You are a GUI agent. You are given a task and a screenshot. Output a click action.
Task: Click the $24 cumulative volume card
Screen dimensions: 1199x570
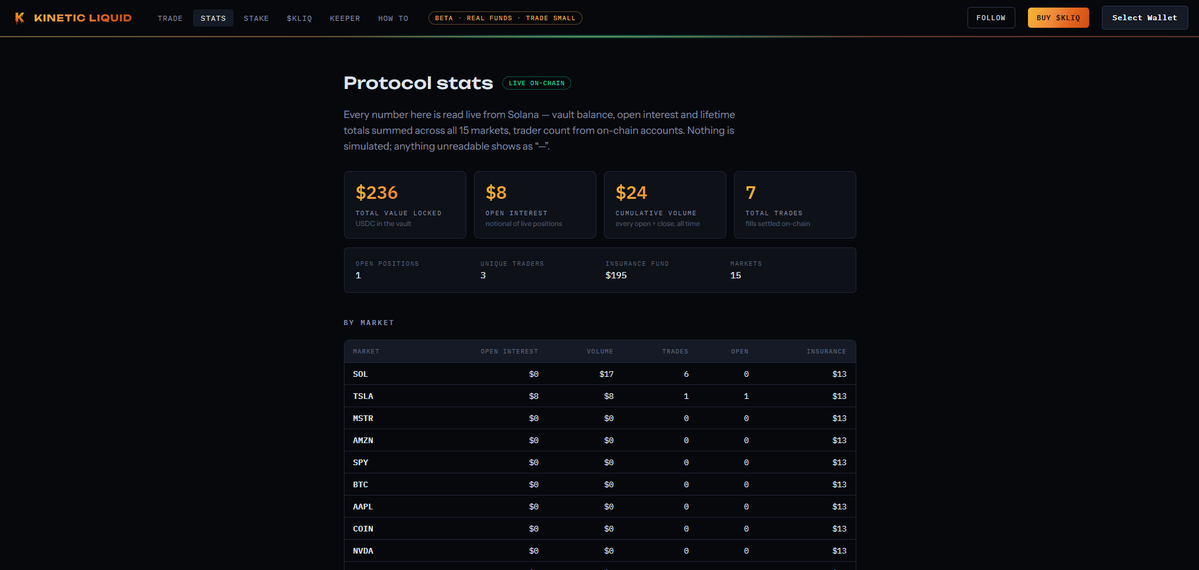tap(665, 205)
